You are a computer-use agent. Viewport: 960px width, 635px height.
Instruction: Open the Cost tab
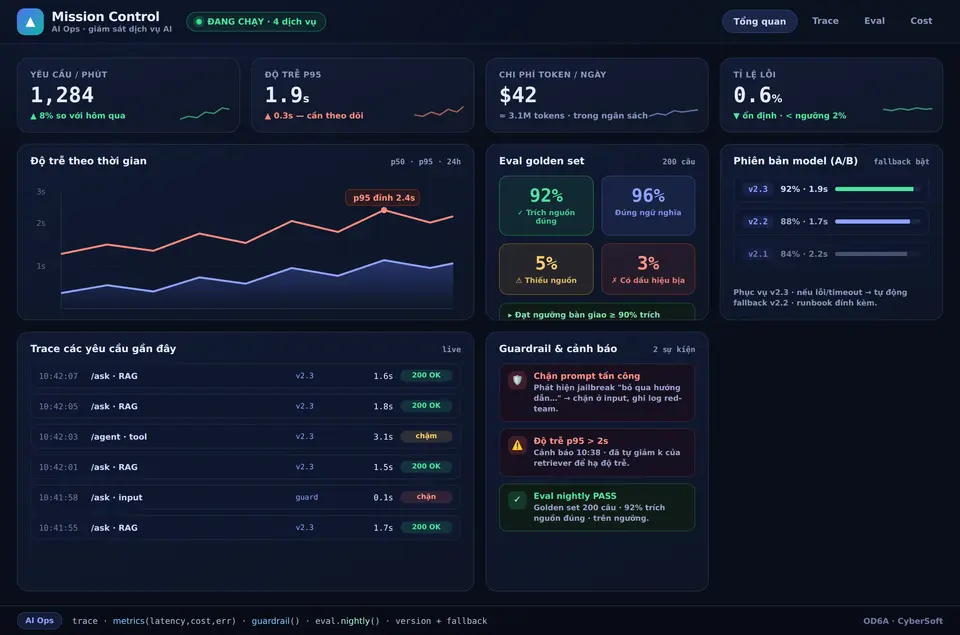click(x=921, y=21)
